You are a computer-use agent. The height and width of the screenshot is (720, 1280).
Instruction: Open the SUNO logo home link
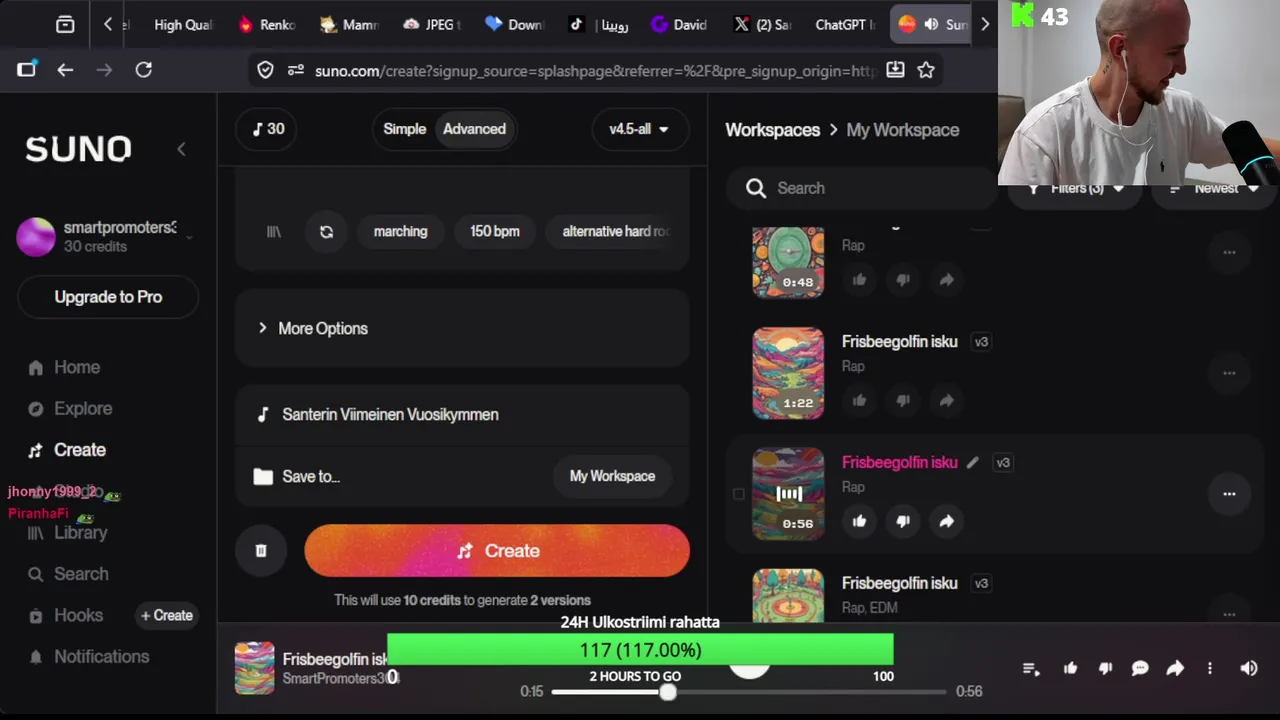click(x=78, y=149)
